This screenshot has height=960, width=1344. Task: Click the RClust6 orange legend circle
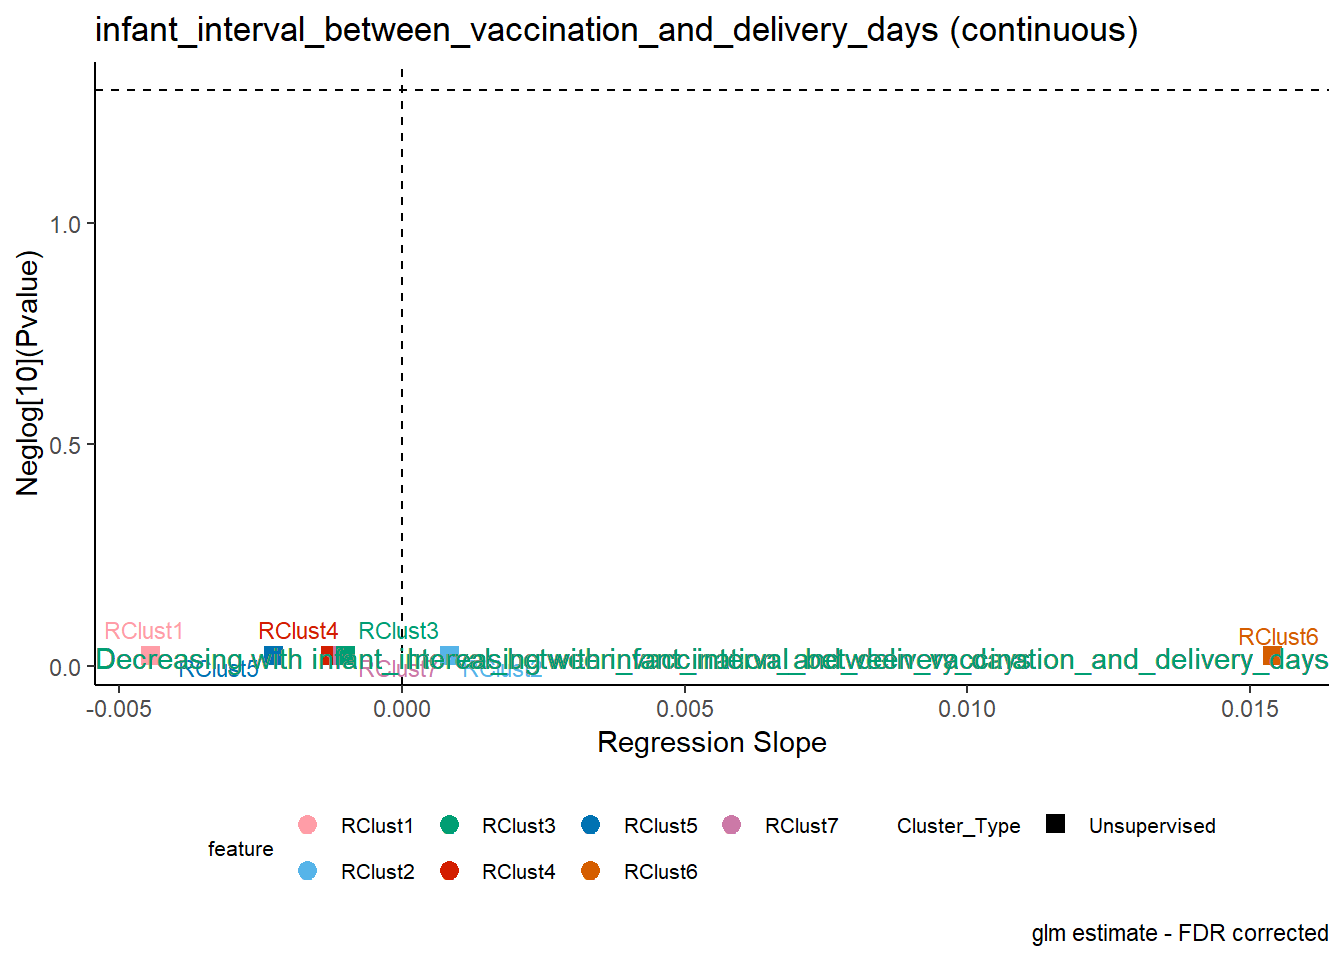coord(590,871)
